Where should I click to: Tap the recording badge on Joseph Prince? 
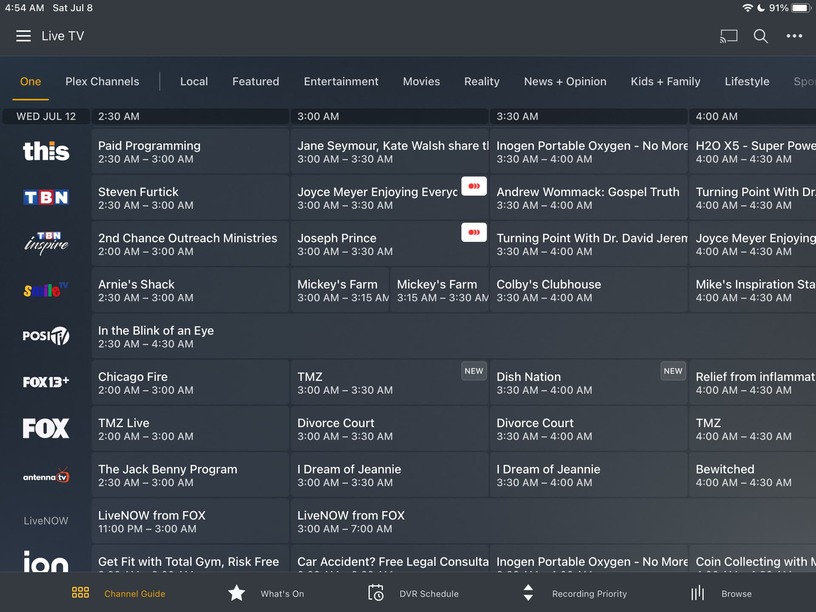coord(474,233)
